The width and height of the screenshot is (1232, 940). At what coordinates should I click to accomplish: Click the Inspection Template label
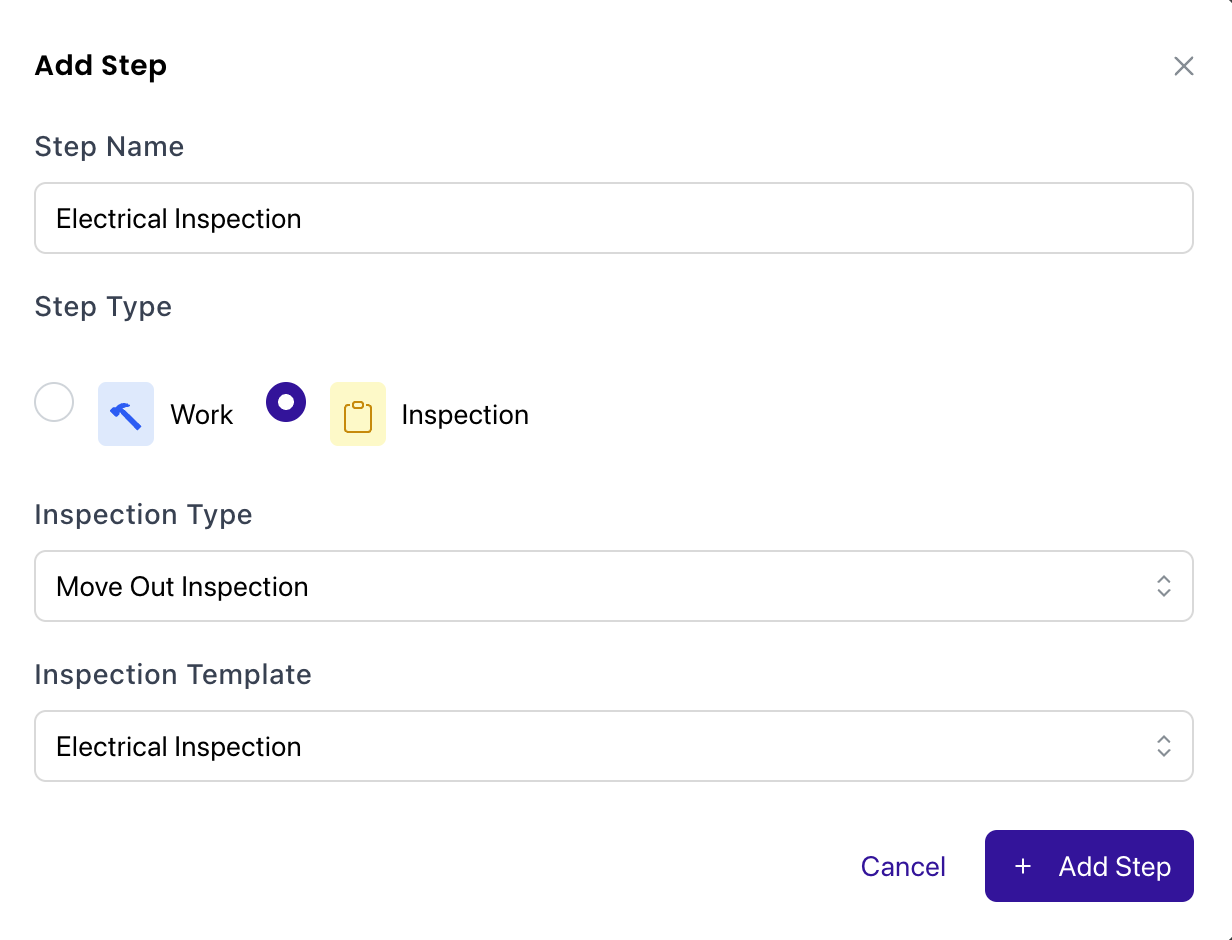click(x=173, y=675)
